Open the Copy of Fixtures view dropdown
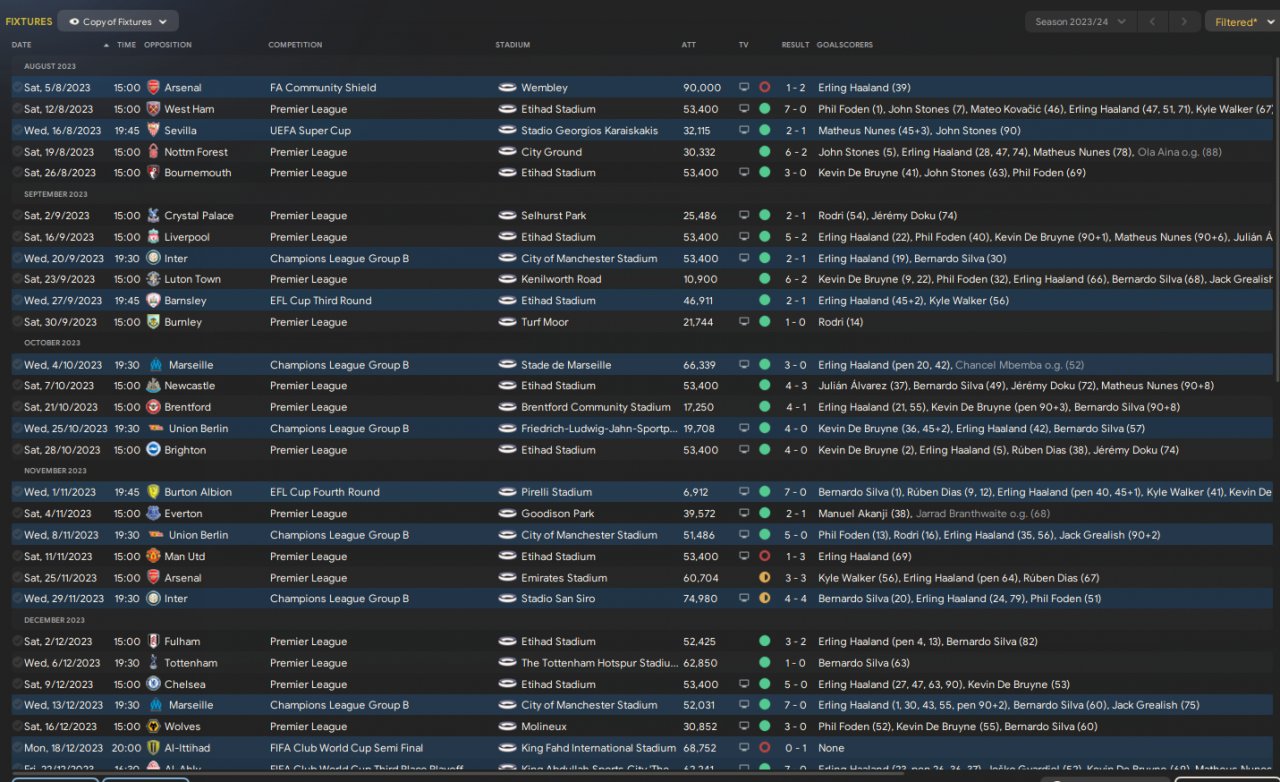1280x782 pixels. pyautogui.click(x=118, y=21)
